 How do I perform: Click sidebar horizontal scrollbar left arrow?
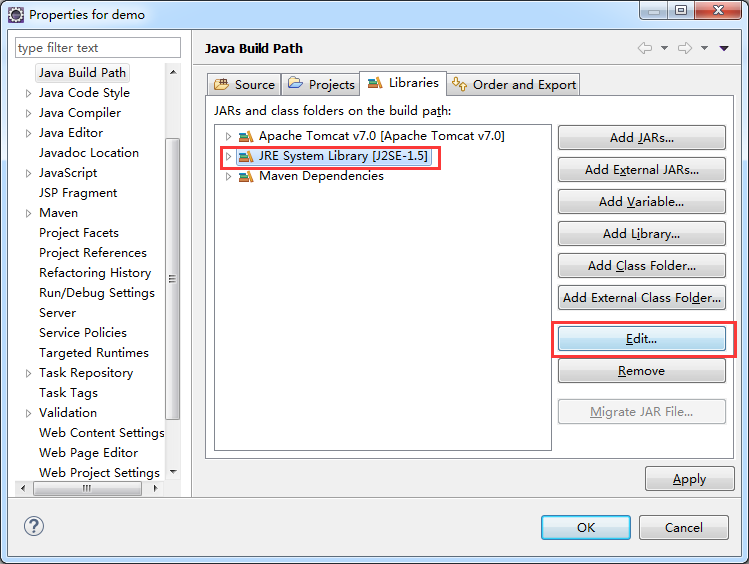click(x=23, y=488)
